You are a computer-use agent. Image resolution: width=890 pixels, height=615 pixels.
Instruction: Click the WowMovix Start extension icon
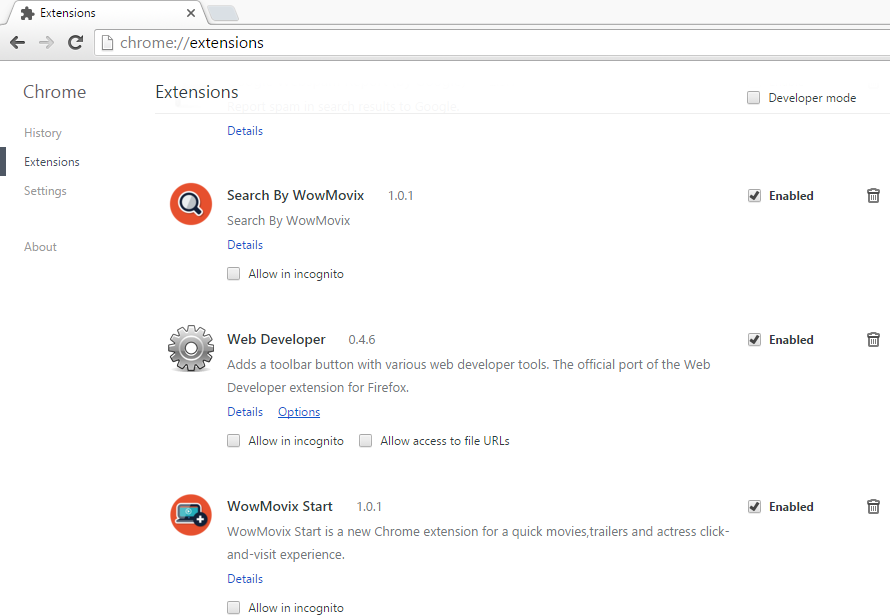click(x=190, y=515)
